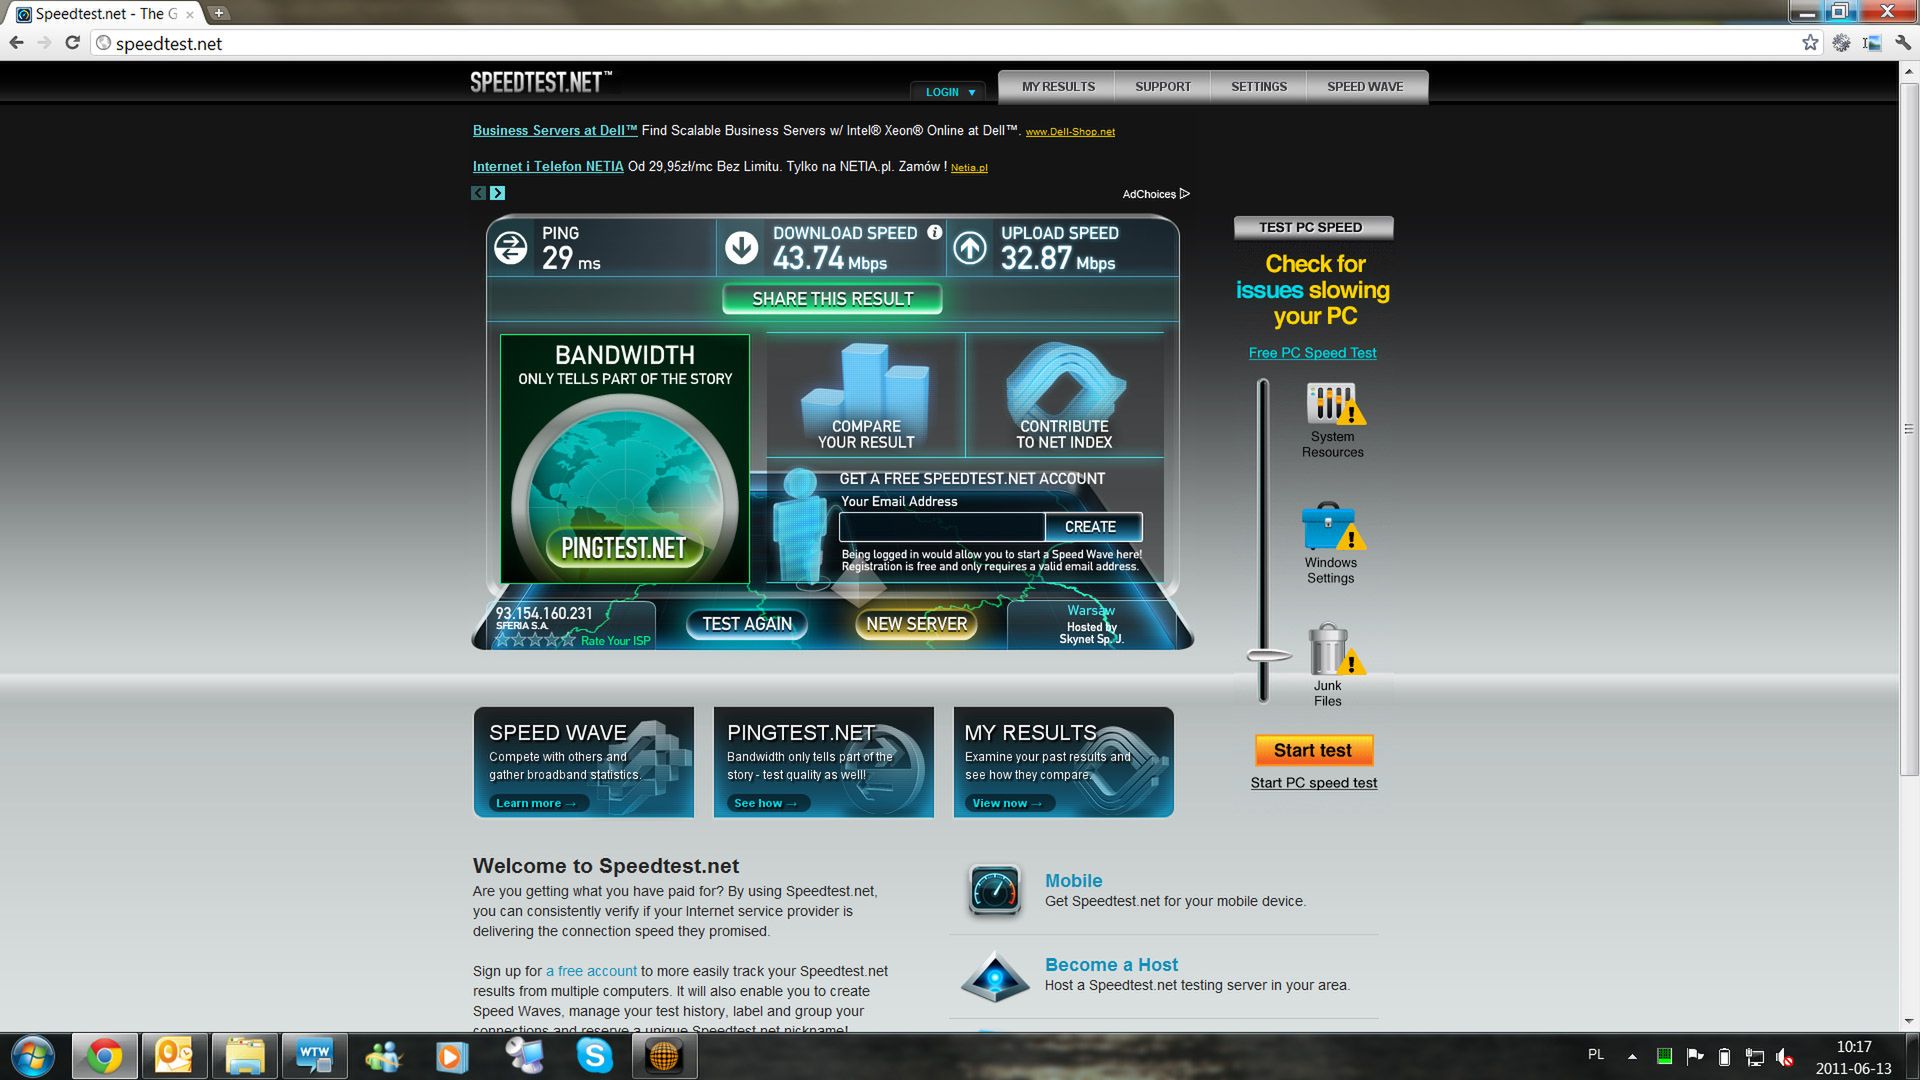
Task: Click the Rate Your ISP link
Action: coord(615,641)
